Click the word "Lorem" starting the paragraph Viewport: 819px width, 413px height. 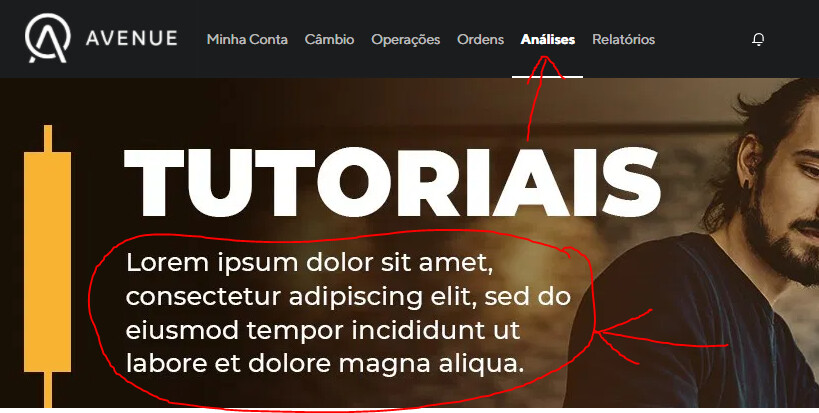(x=168, y=263)
